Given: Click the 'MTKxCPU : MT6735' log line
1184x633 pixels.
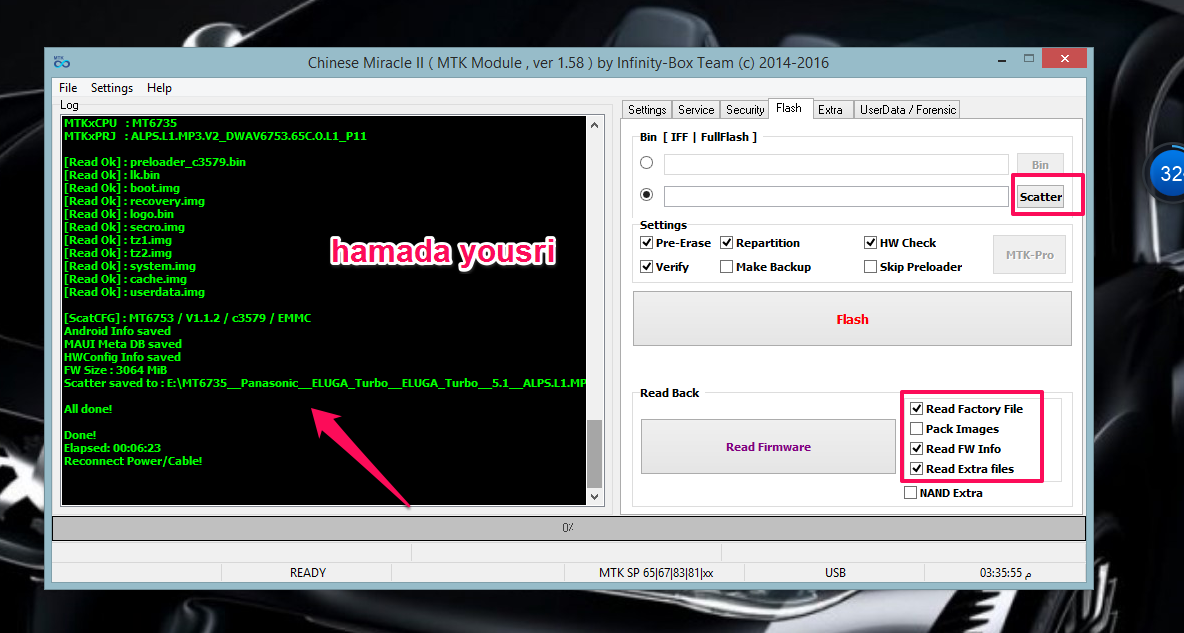Looking at the screenshot, I should 121,123.
